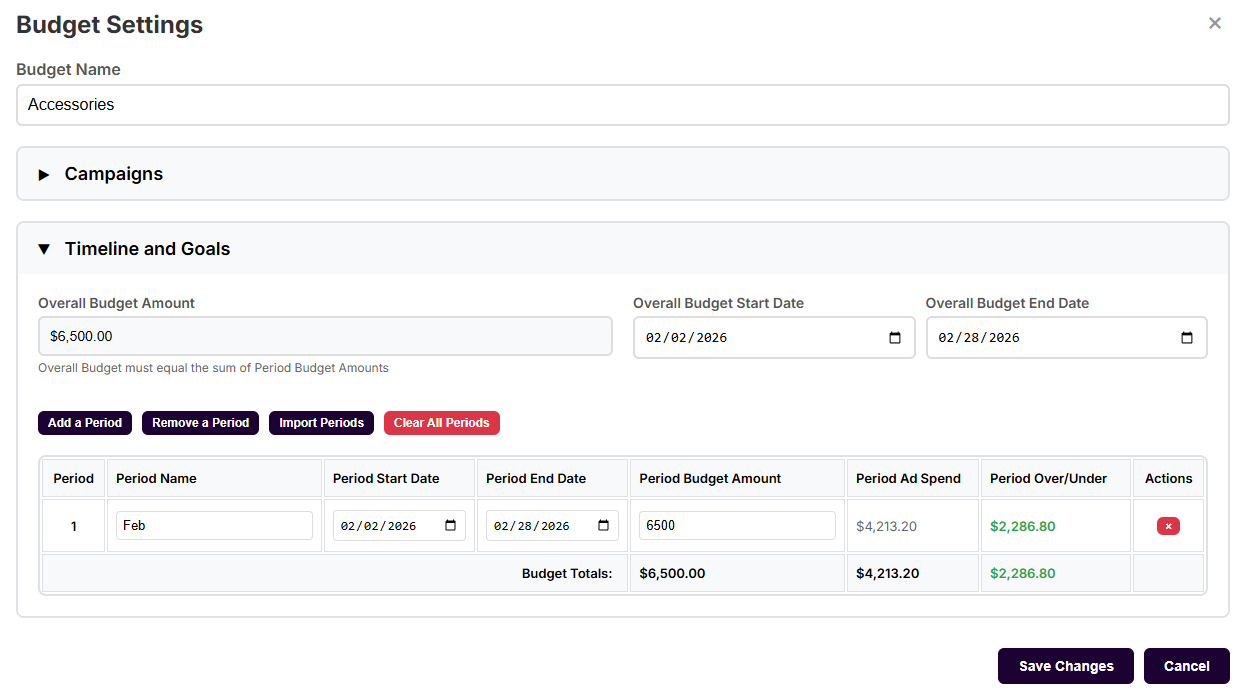Open the calendar picker for Period End Date
Image resolution: width=1243 pixels, height=696 pixels.
[604, 524]
